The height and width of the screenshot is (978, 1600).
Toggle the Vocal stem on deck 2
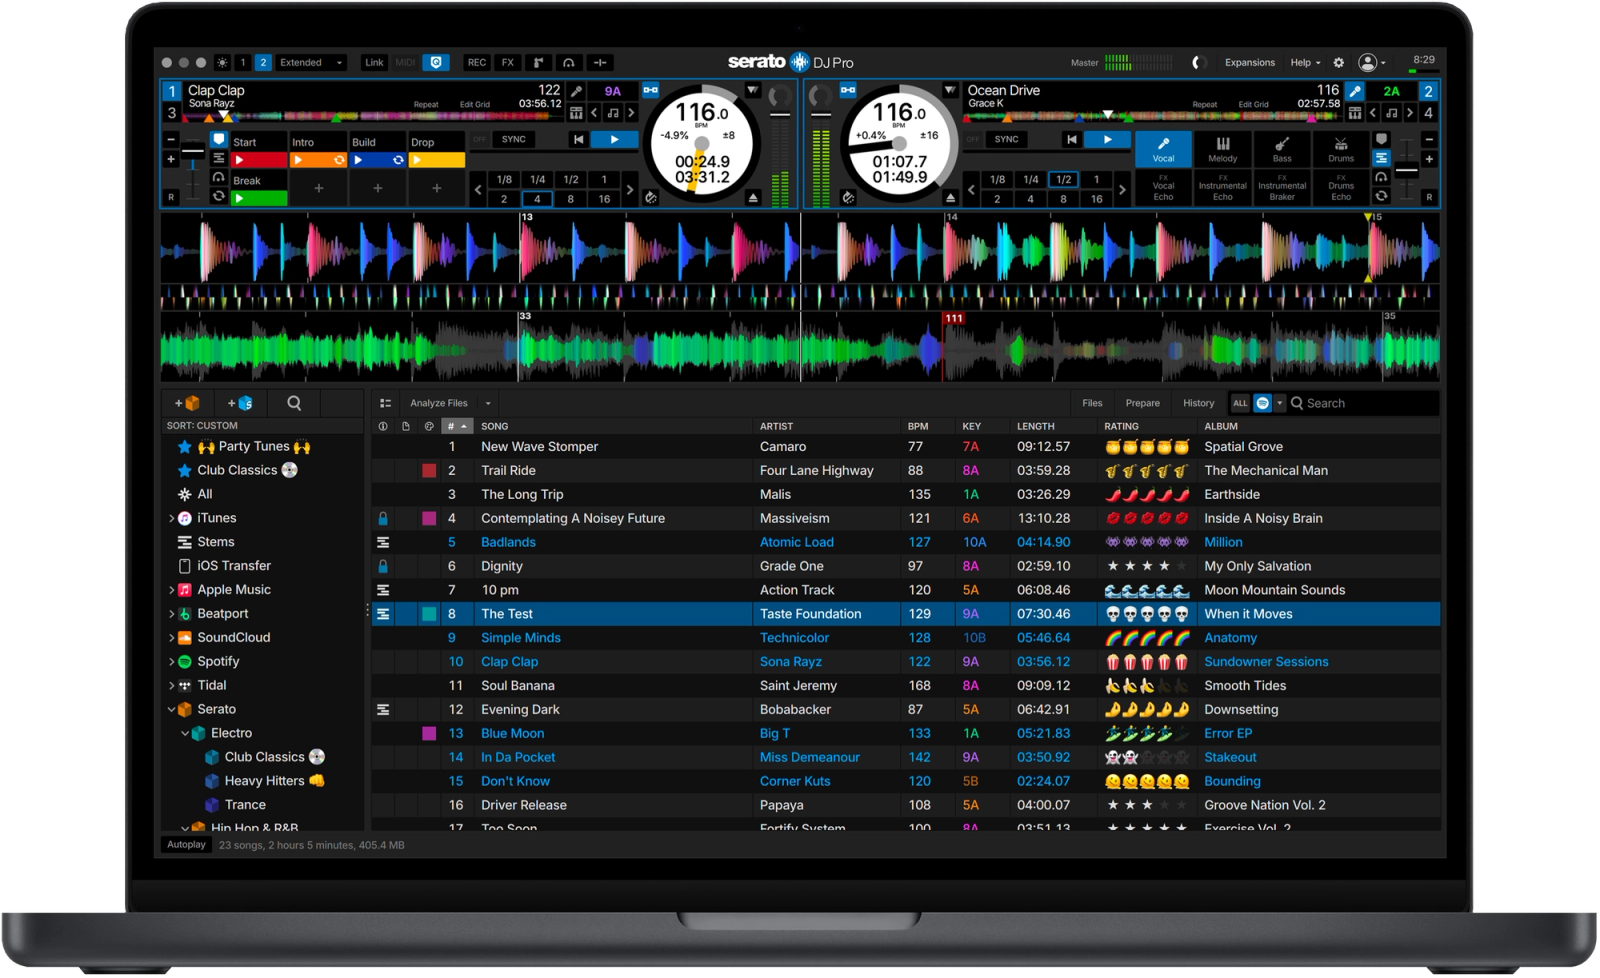click(1163, 149)
